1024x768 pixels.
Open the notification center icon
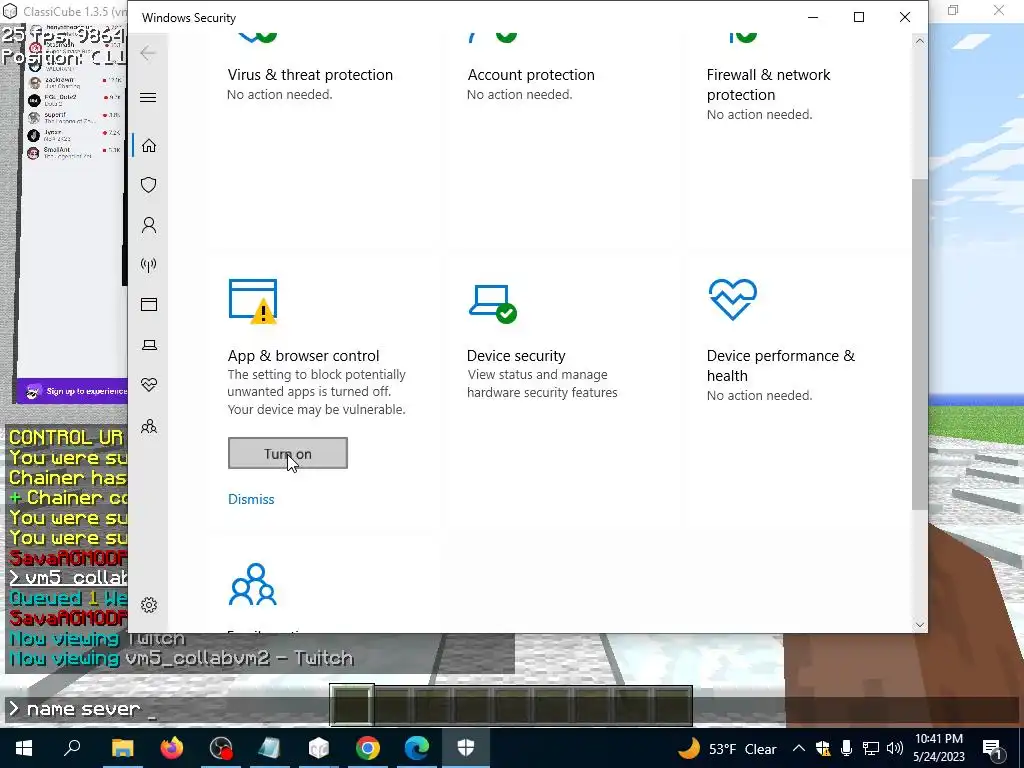tap(993, 748)
